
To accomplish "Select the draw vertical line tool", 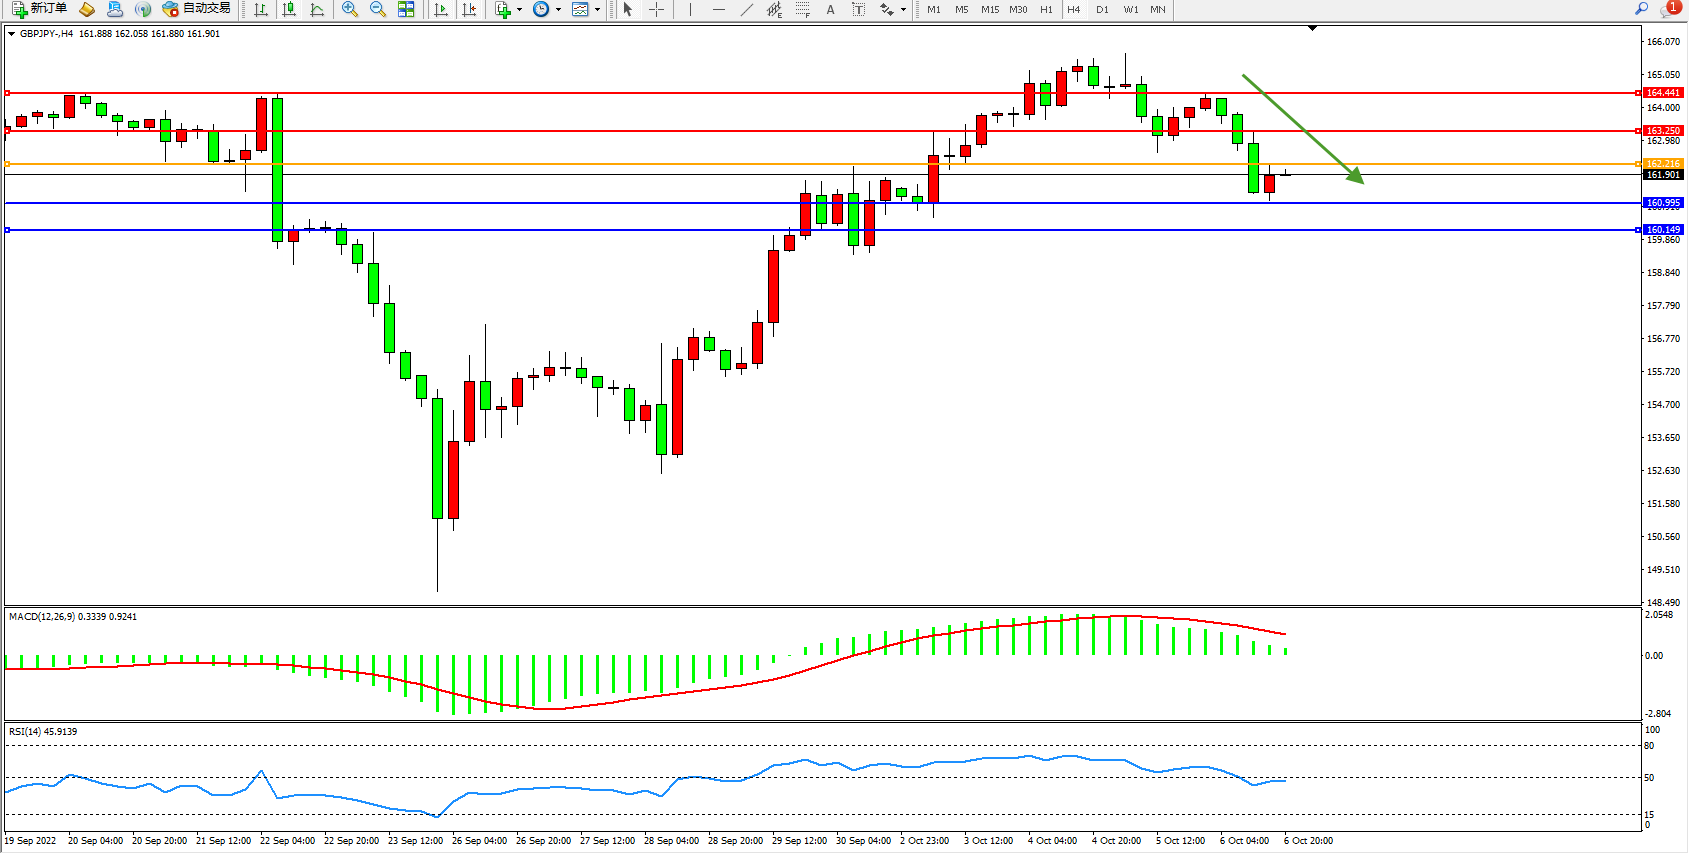I will [x=690, y=9].
